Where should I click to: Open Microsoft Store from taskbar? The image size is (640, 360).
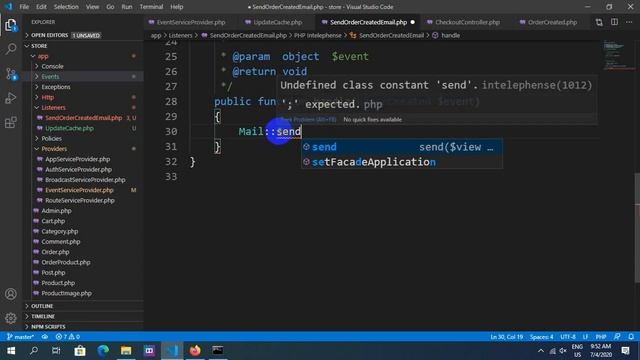pyautogui.click(x=80, y=351)
